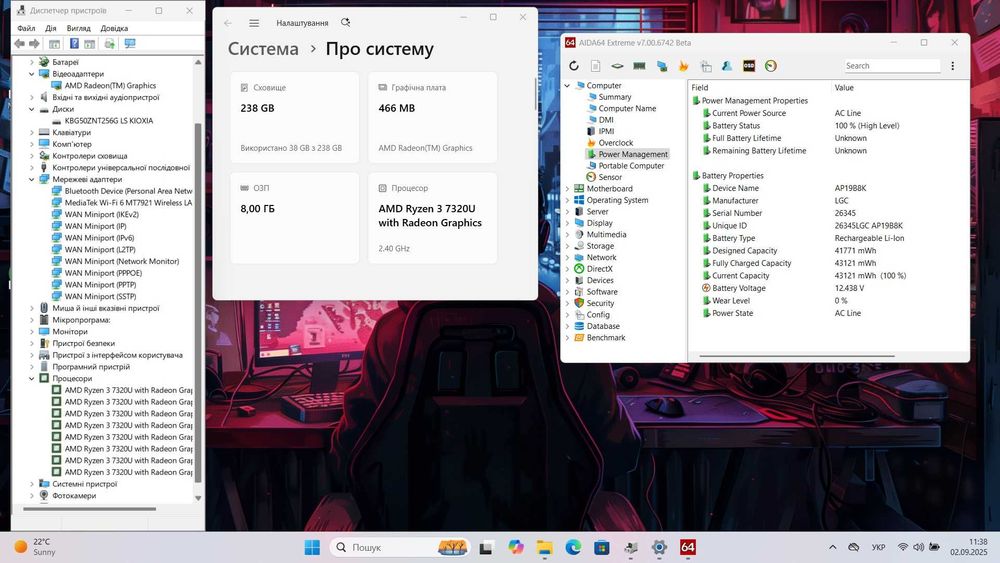This screenshot has width=1000, height=563.
Task: Expand the Motherboard node in AIDA64 tree
Action: click(567, 189)
